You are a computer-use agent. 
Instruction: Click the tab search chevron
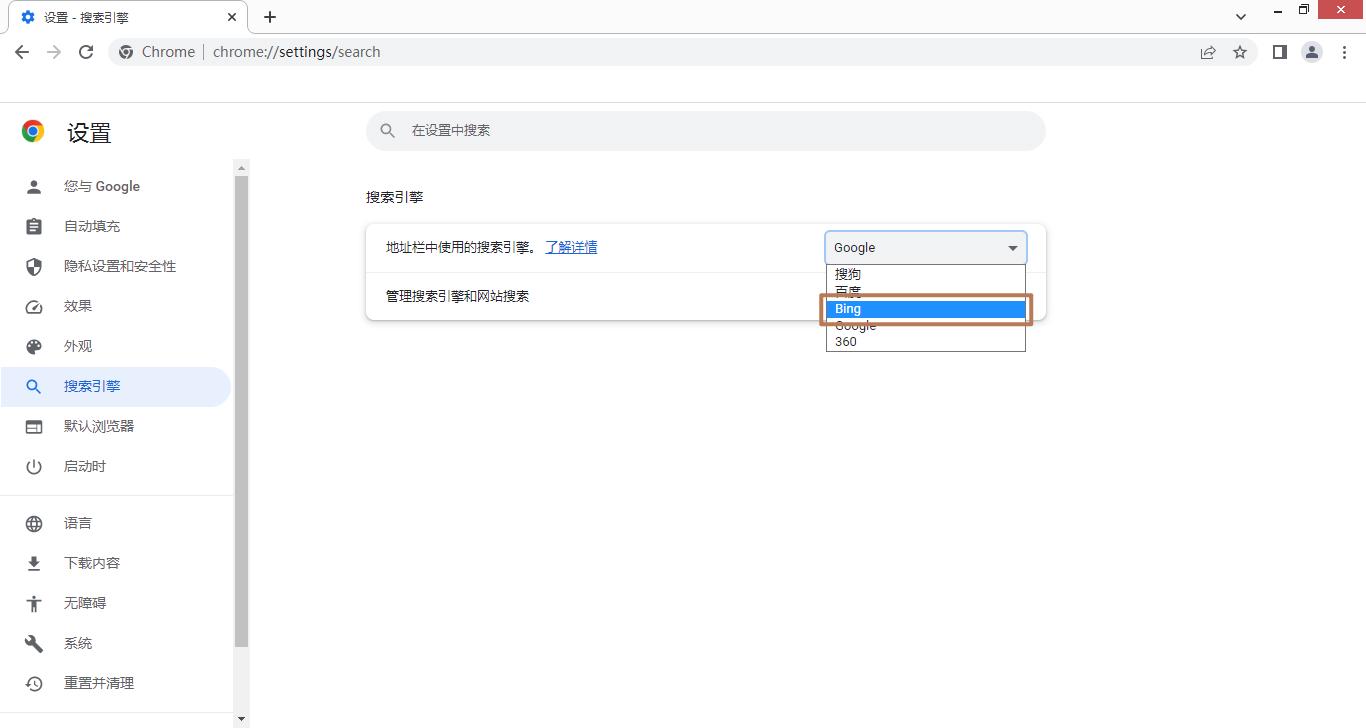(1241, 17)
